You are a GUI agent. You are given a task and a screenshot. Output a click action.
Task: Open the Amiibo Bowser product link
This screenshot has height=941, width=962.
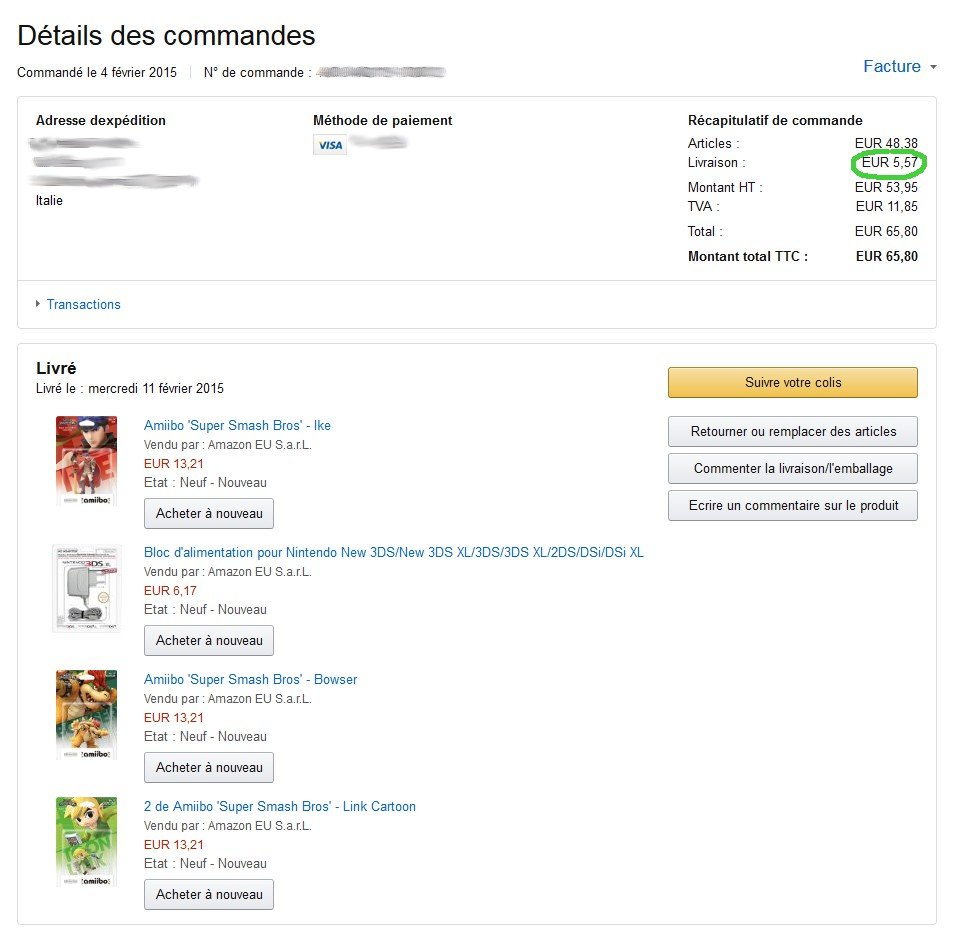pyautogui.click(x=250, y=679)
